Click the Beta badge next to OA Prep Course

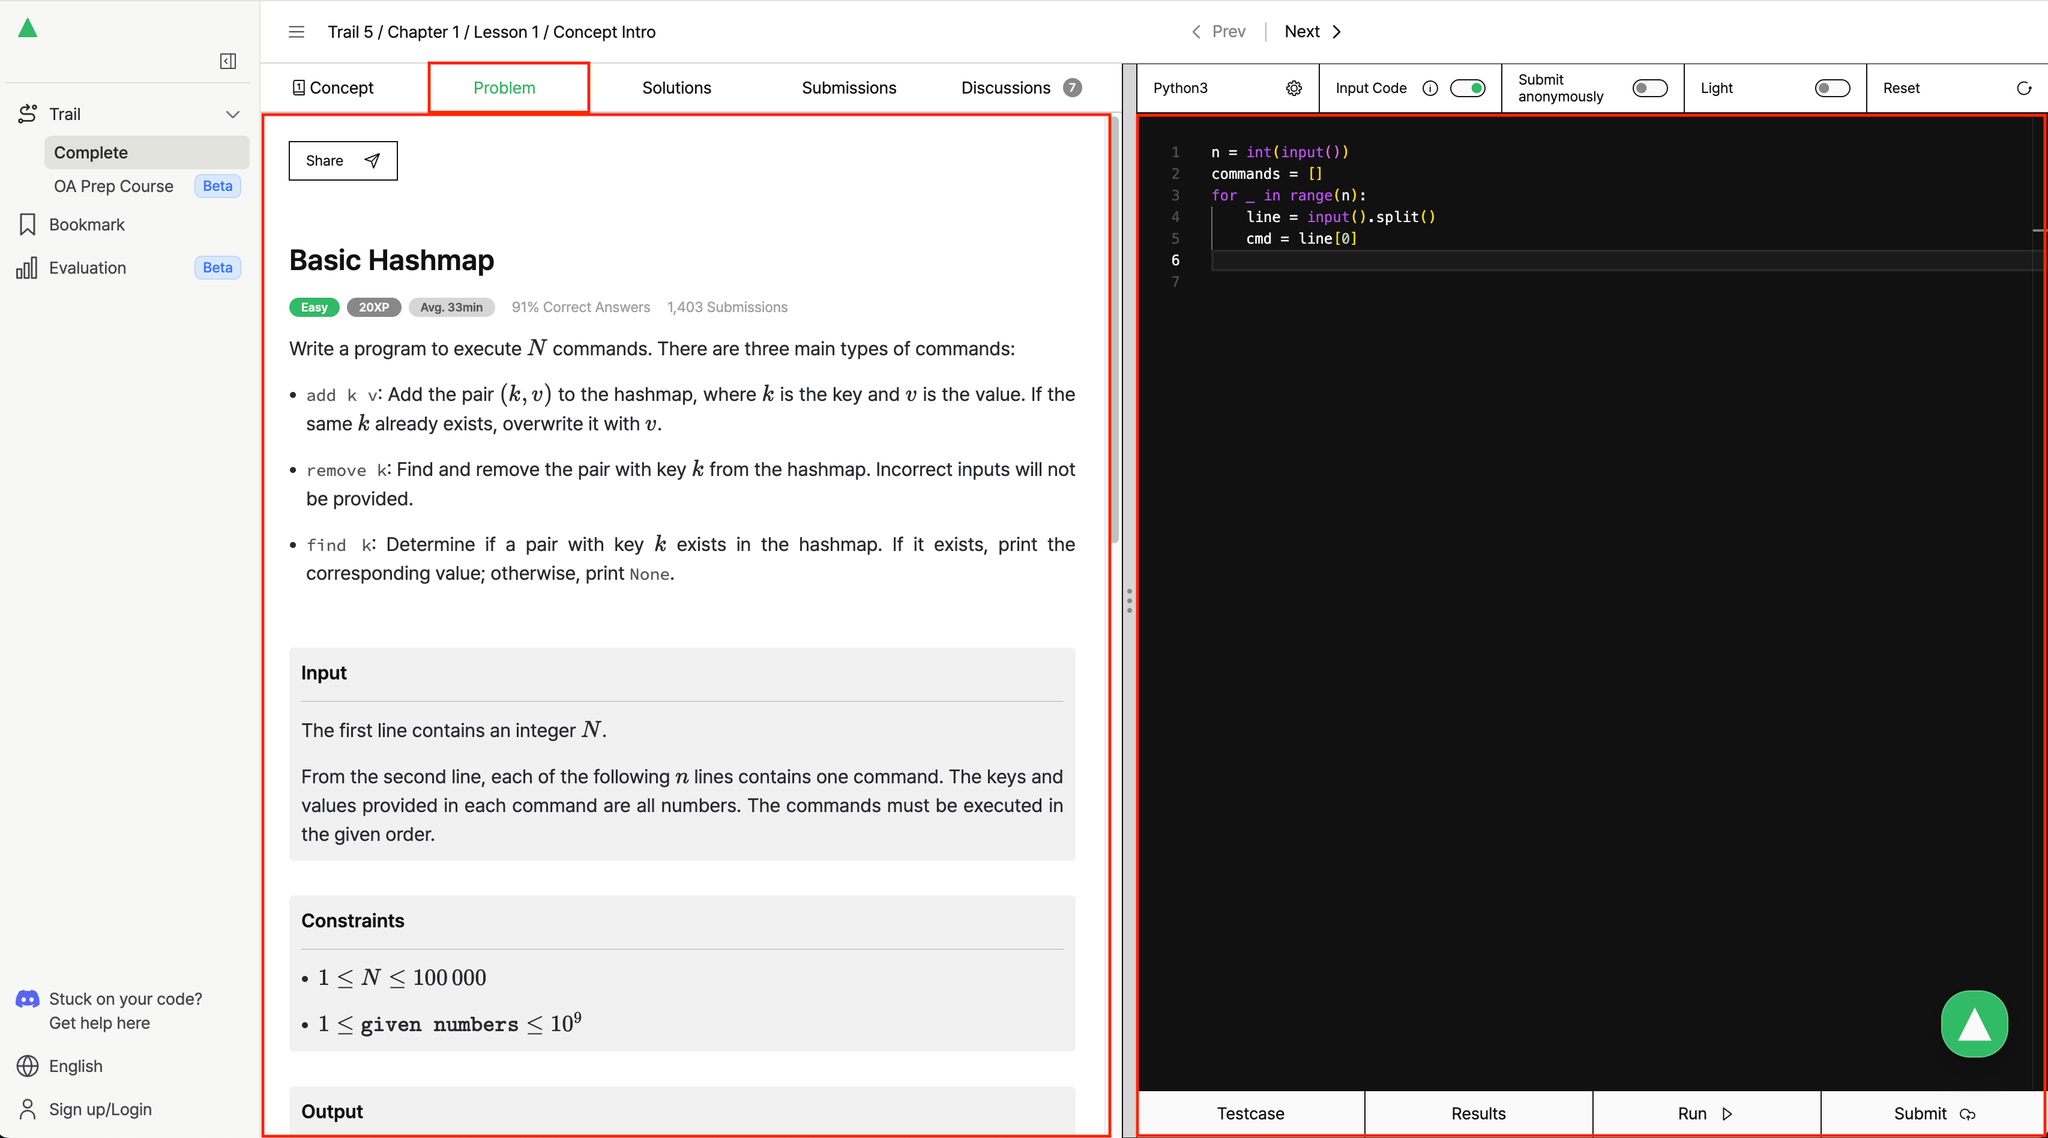pyautogui.click(x=218, y=186)
